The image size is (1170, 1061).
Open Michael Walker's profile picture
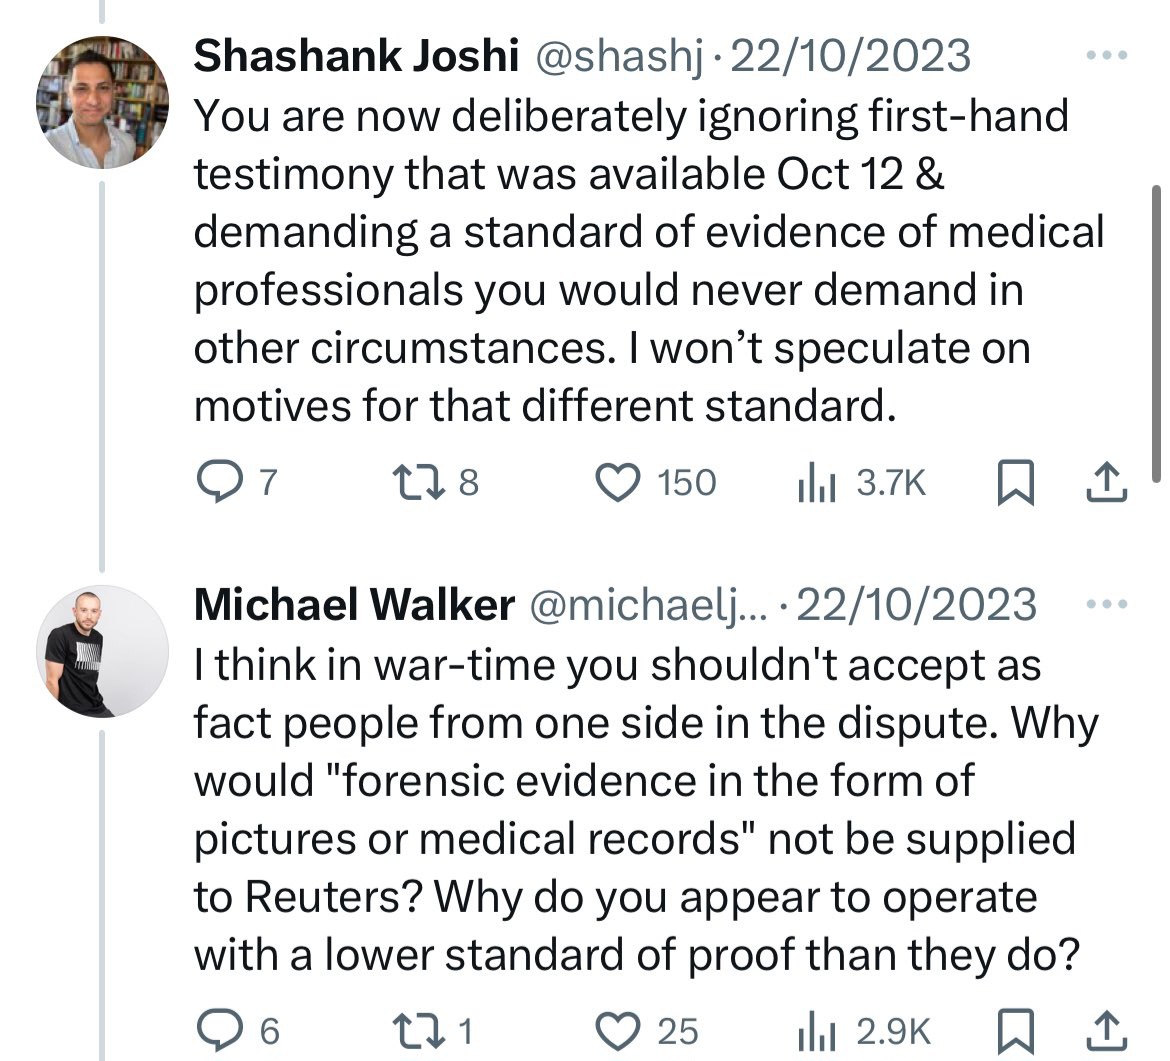point(102,651)
